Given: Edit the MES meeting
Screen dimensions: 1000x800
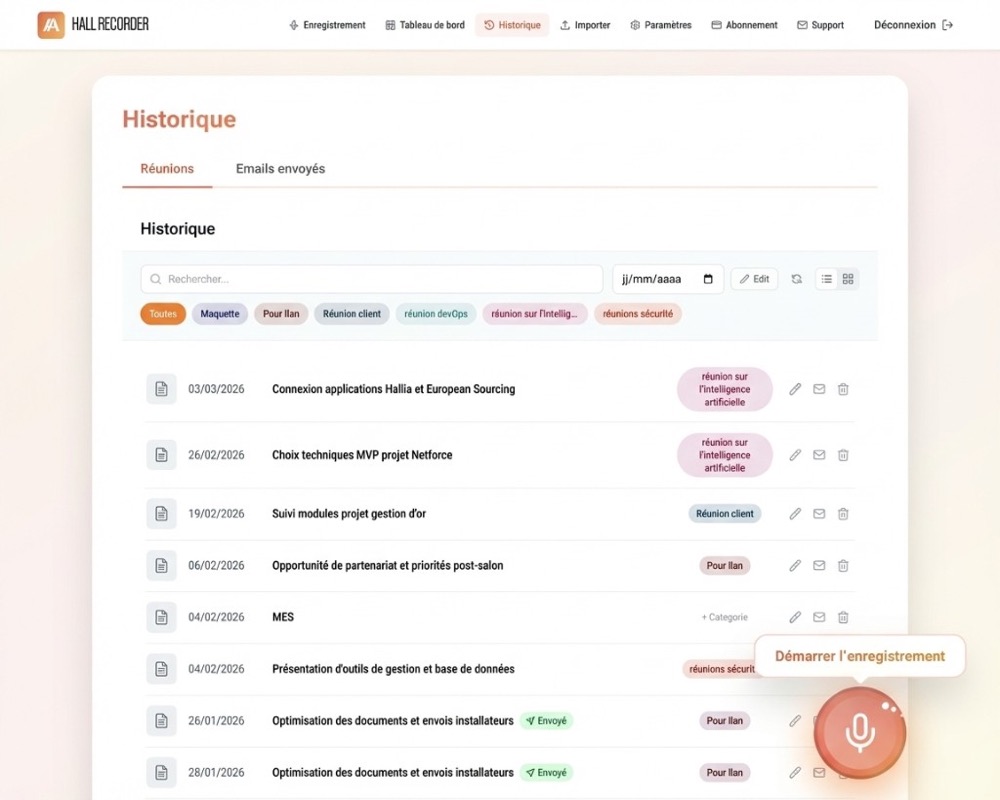Looking at the screenshot, I should (x=795, y=617).
